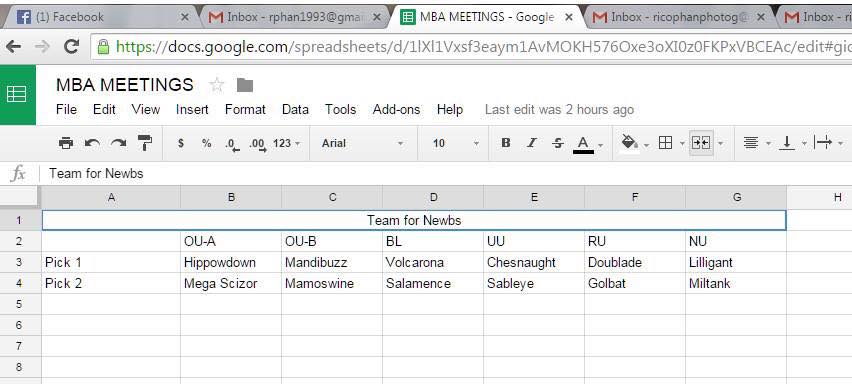This screenshot has height=384, width=852.
Task: Click the browser address bar URL
Action: click(484, 48)
